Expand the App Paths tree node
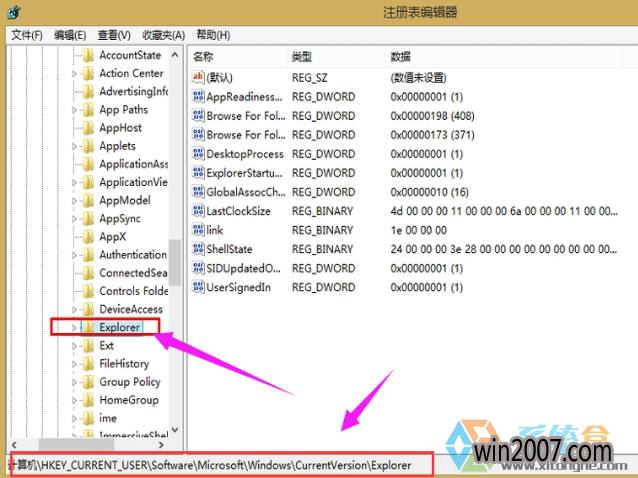This screenshot has width=638, height=478. point(74,110)
